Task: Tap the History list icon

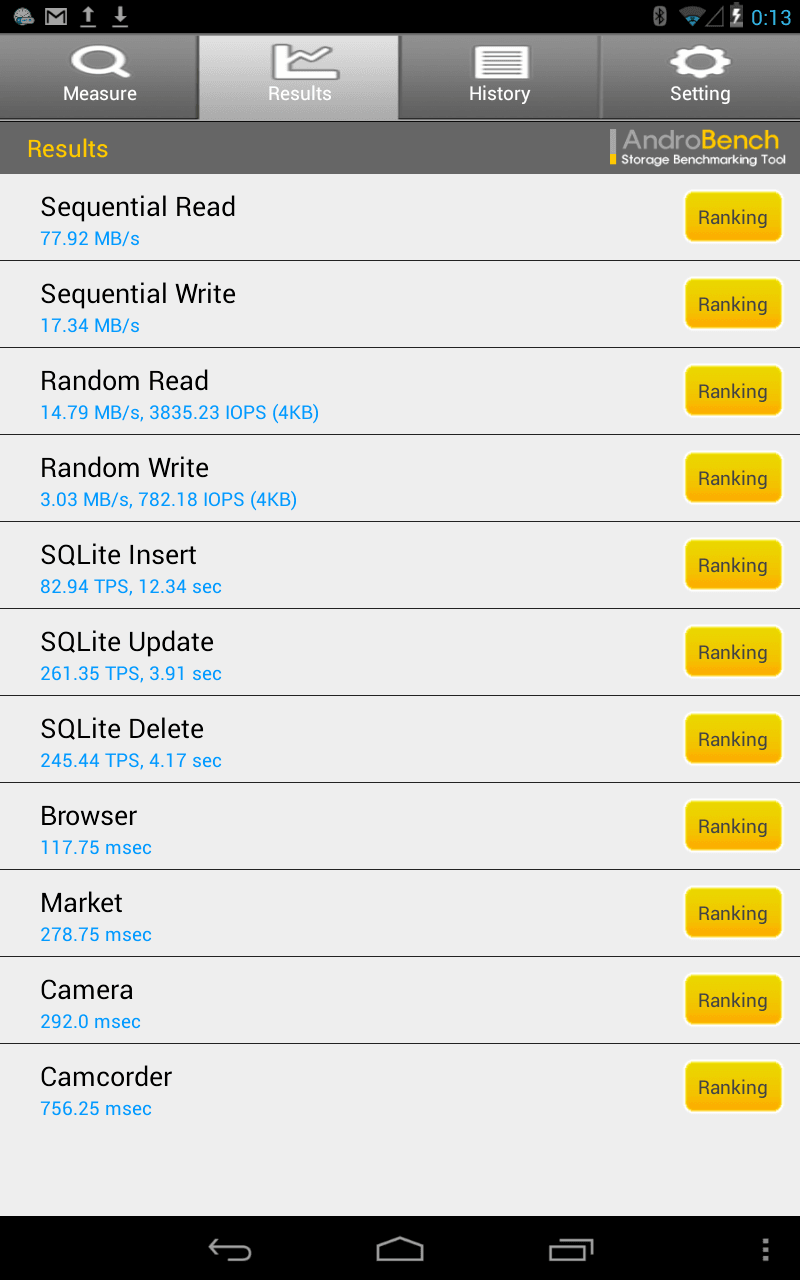Action: (x=500, y=62)
